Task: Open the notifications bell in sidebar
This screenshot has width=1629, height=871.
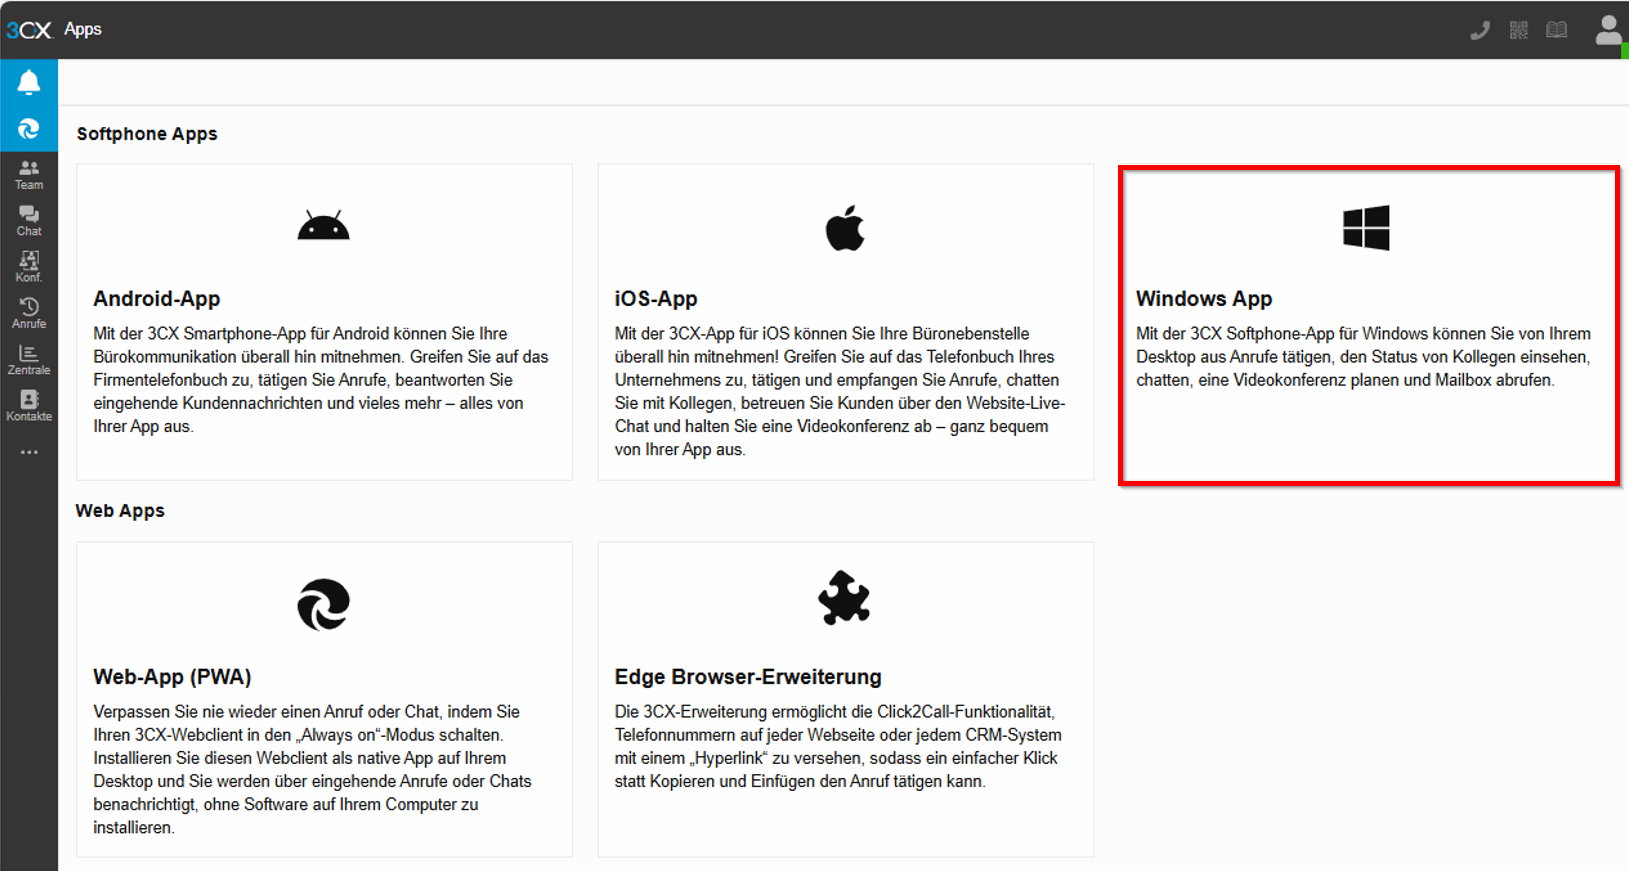Action: (29, 83)
